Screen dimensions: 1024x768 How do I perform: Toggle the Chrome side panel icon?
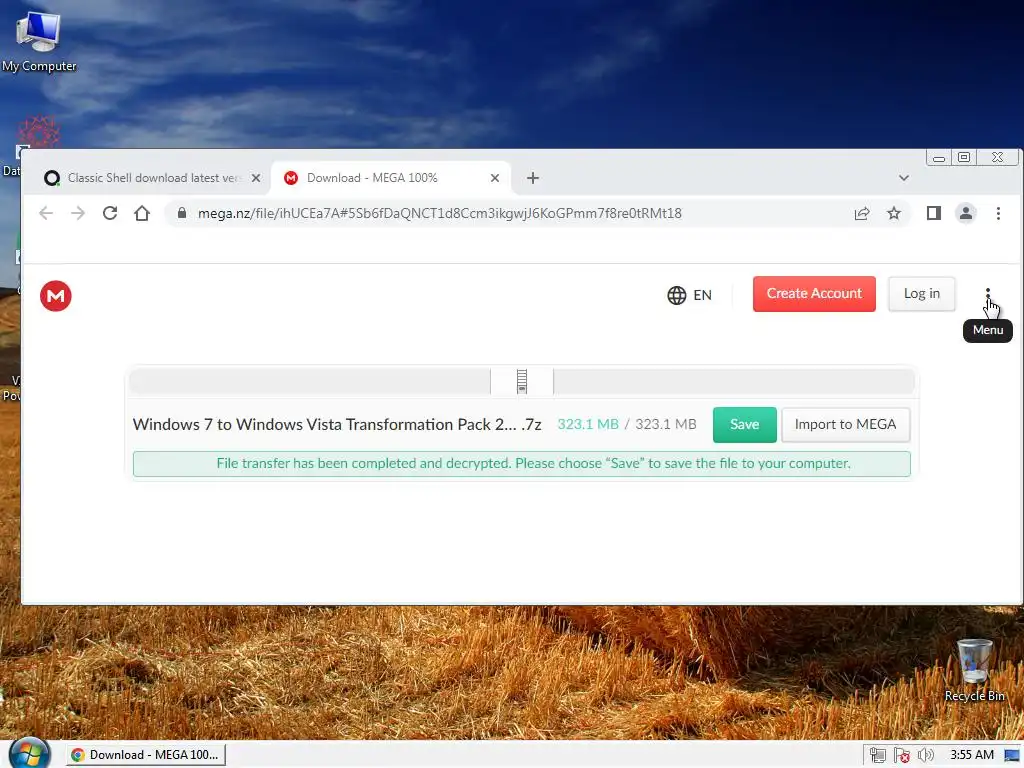[934, 214]
